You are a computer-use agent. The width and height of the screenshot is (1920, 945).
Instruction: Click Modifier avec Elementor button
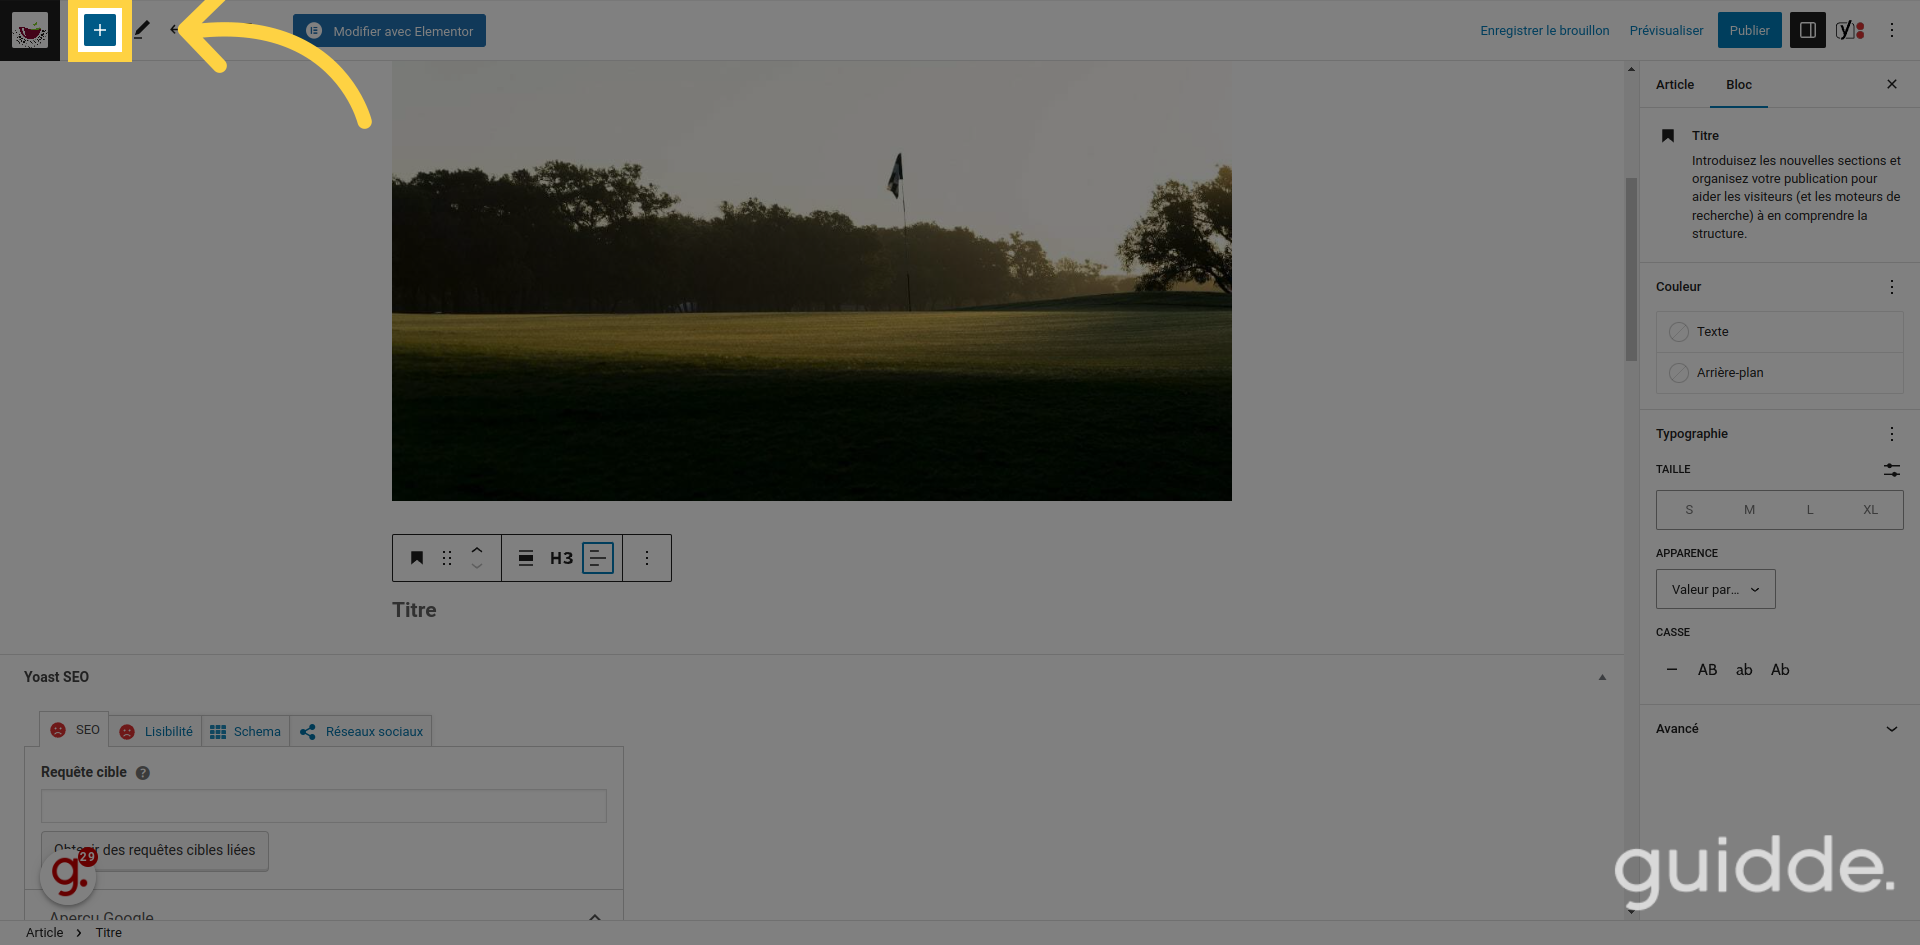pos(389,31)
